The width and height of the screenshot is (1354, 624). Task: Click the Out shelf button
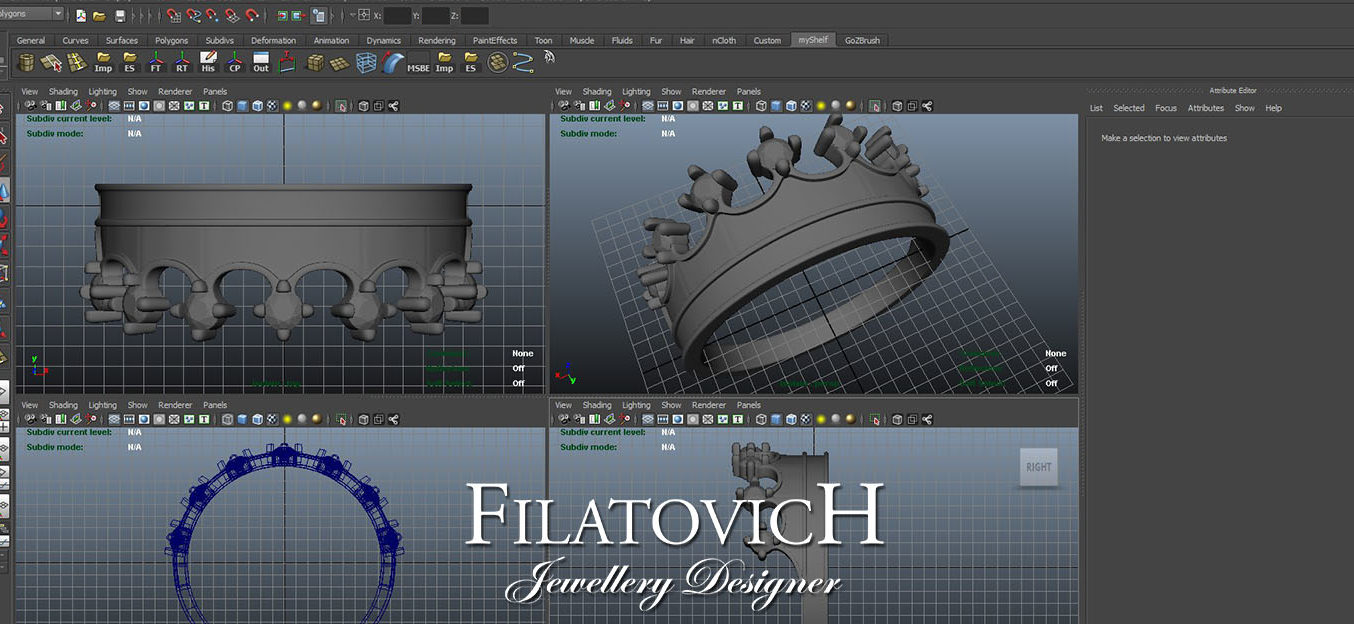(261, 62)
